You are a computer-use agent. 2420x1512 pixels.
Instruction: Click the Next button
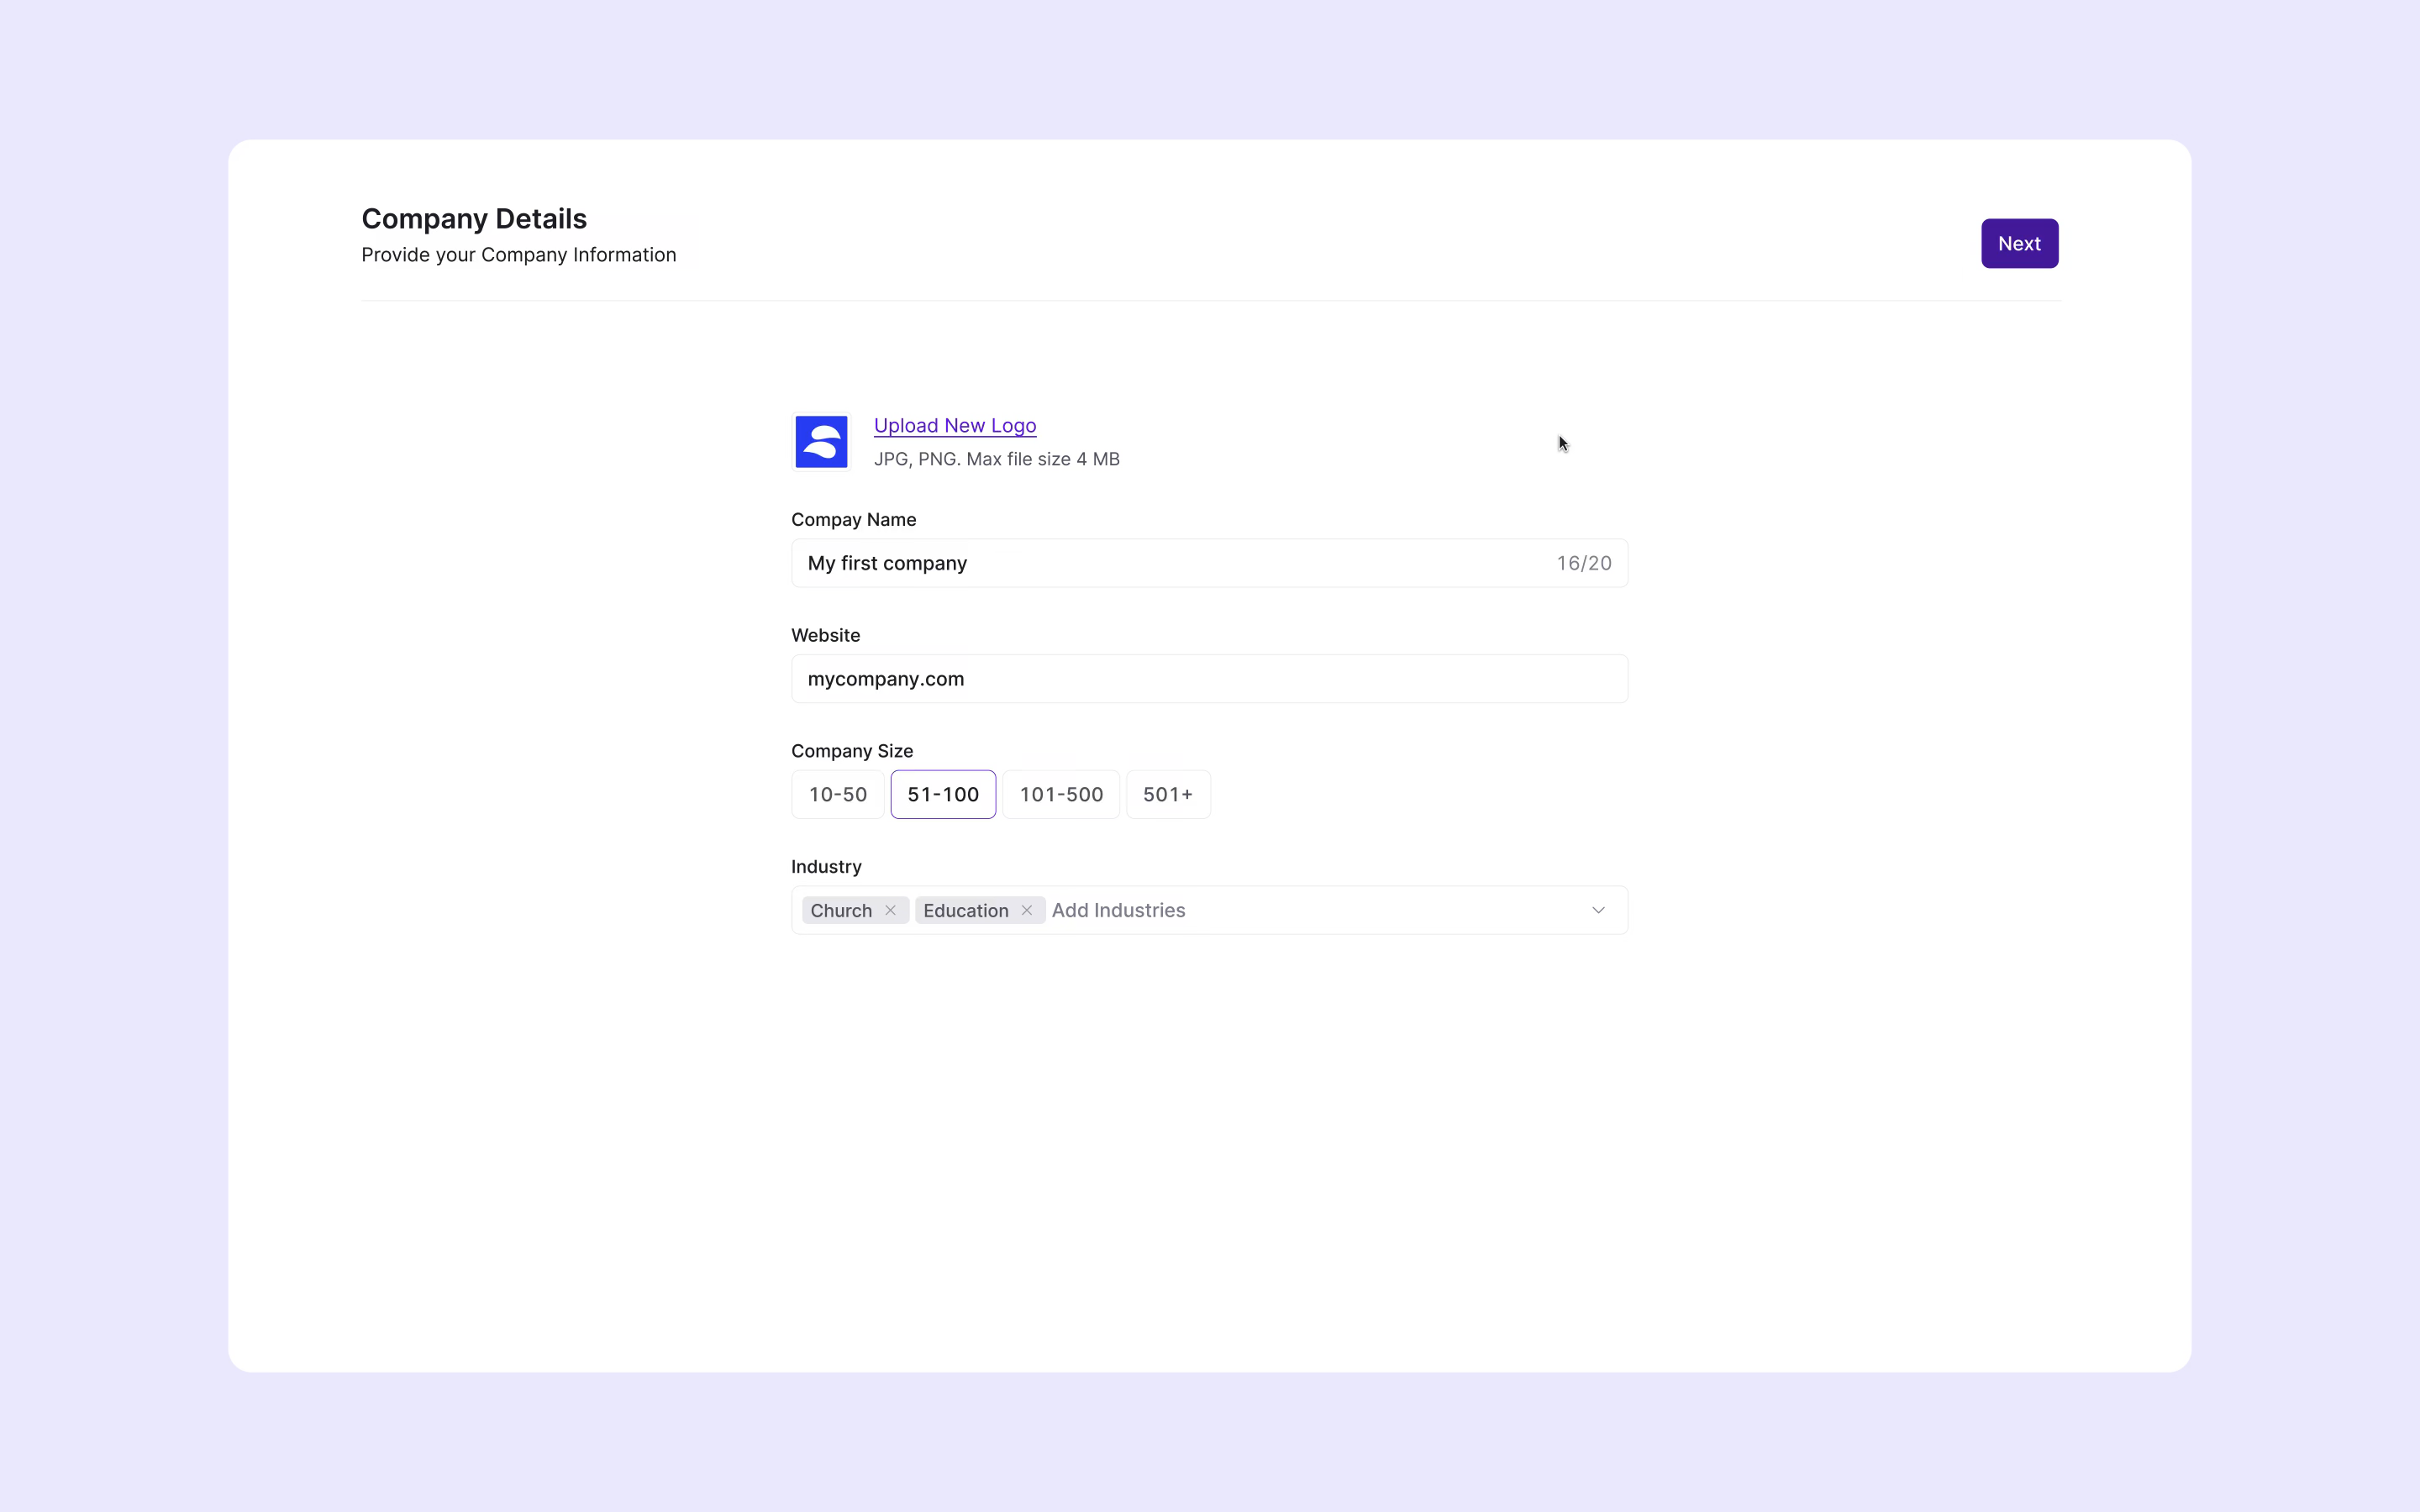tap(2019, 243)
